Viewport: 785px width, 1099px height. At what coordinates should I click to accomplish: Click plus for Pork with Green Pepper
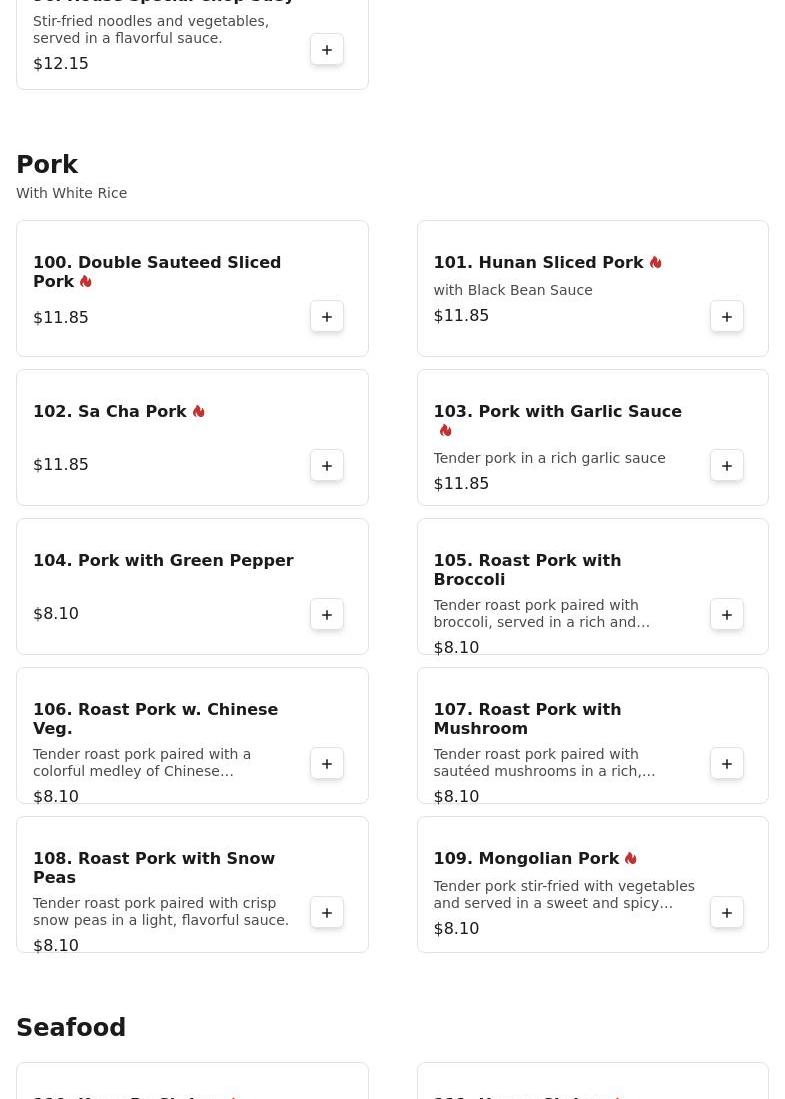coord(327,615)
